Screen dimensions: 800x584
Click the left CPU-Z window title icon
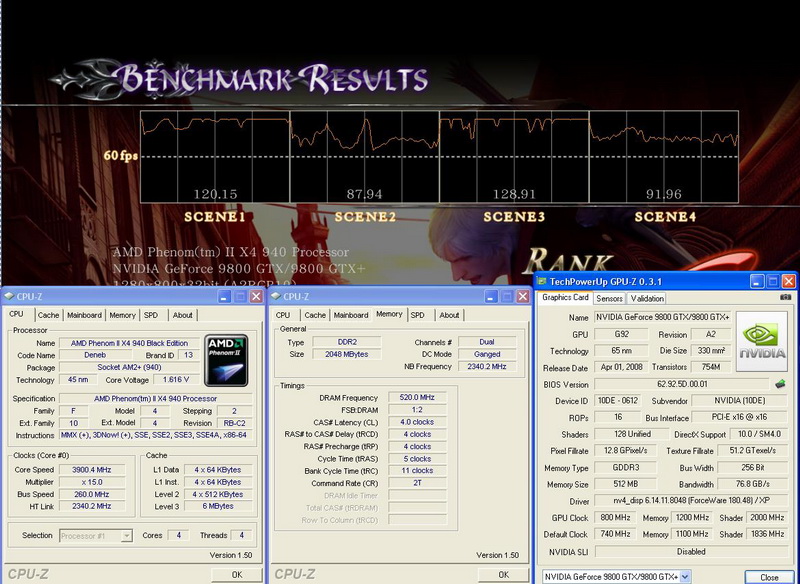click(9, 296)
